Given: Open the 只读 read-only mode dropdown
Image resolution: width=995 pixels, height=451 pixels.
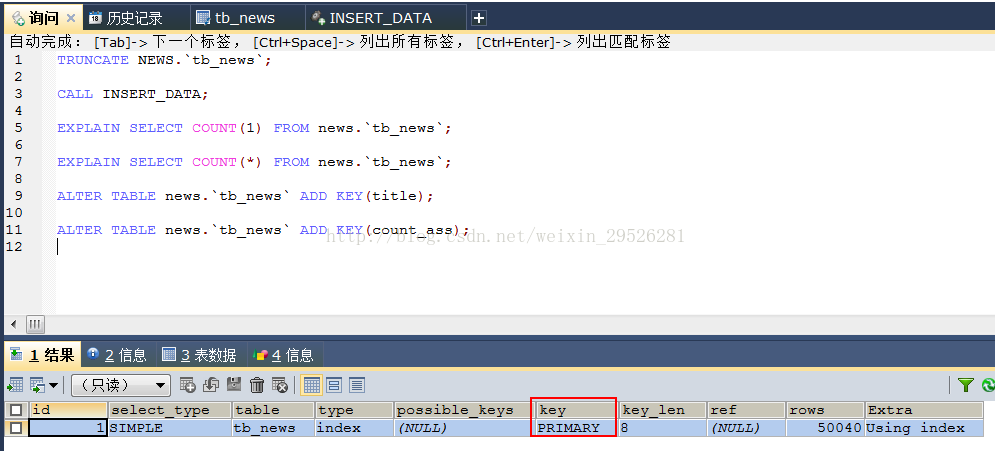Looking at the screenshot, I should (121, 384).
